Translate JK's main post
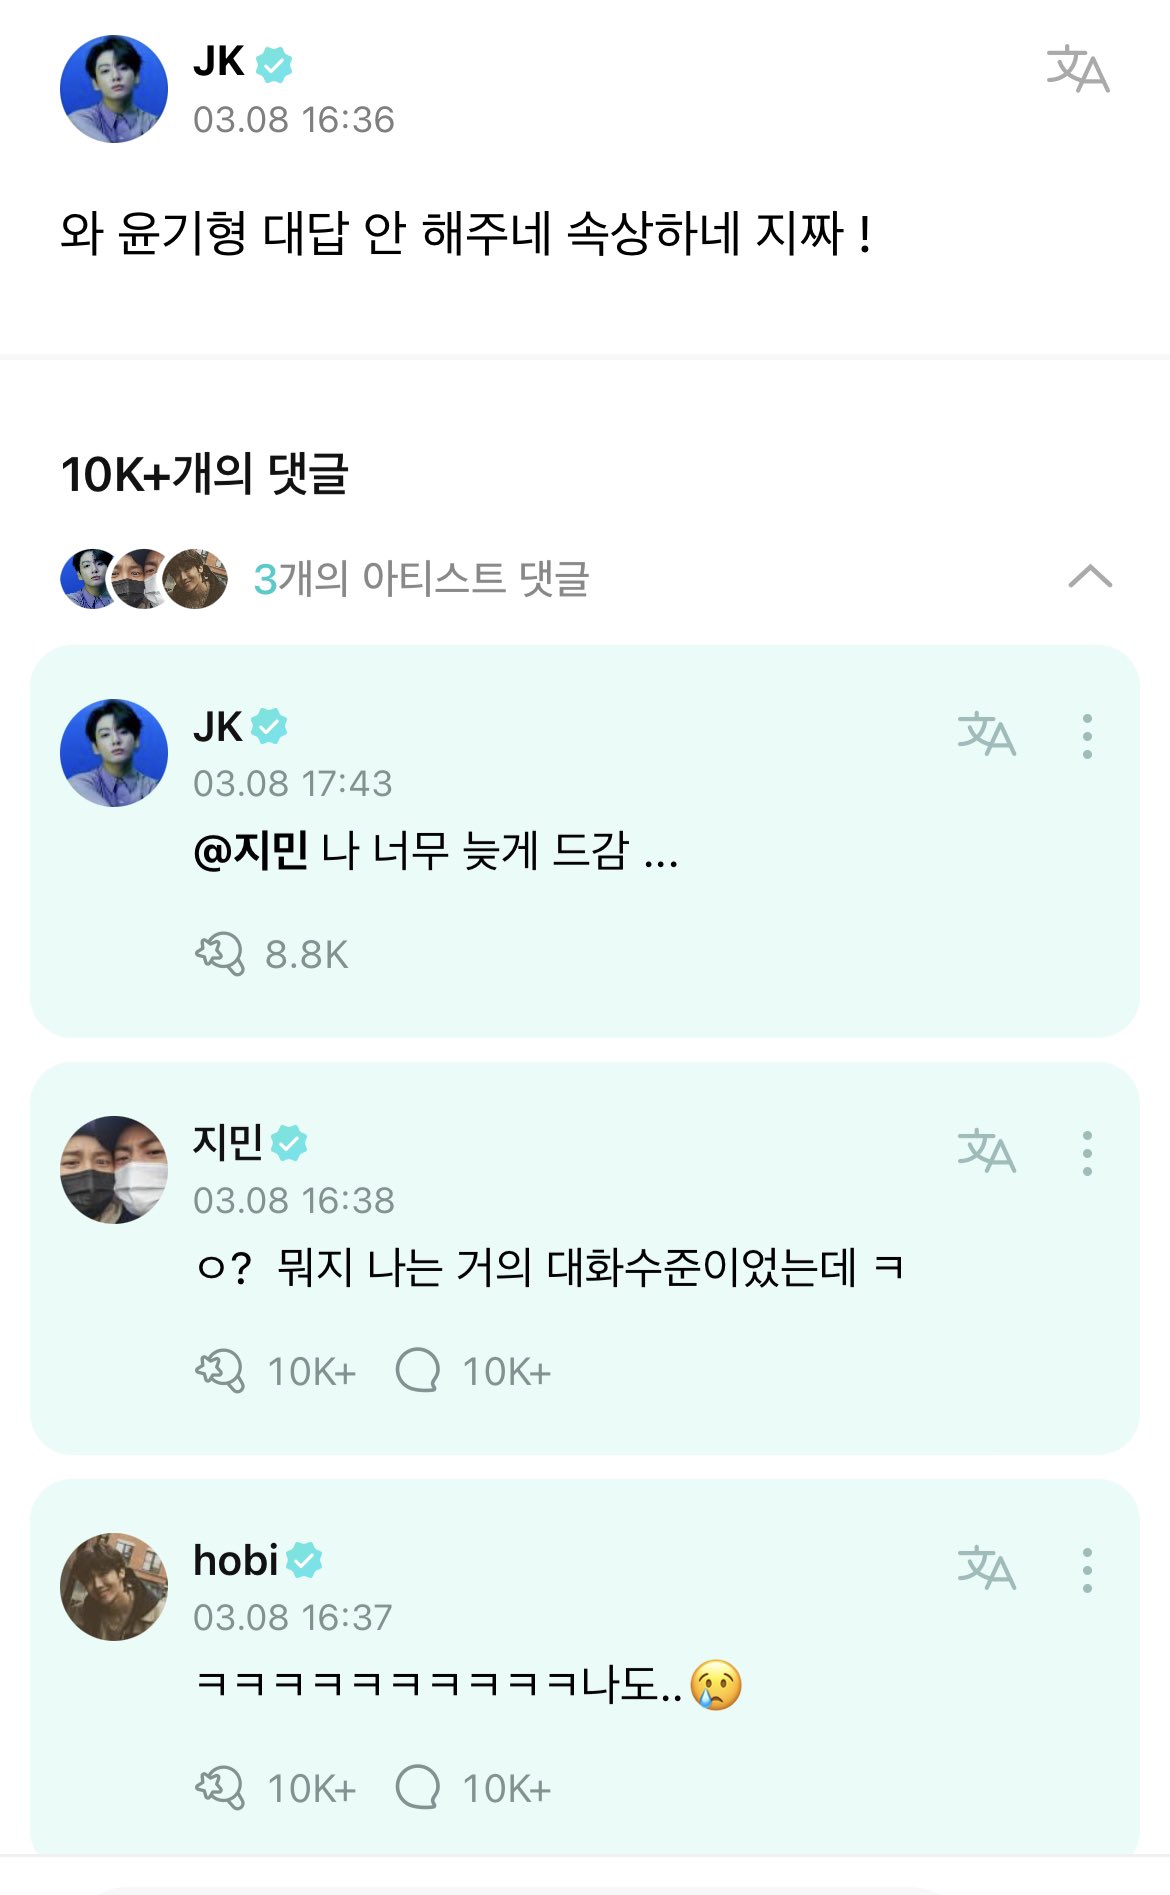 tap(1077, 70)
